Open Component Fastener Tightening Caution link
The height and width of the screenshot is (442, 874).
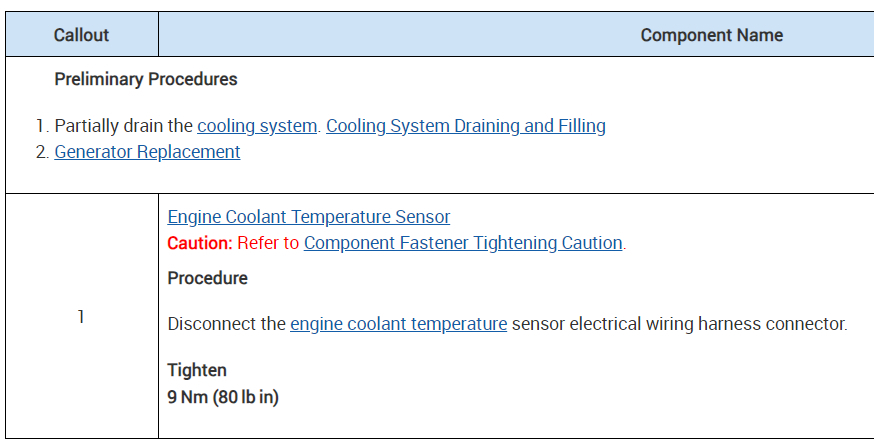click(x=463, y=243)
